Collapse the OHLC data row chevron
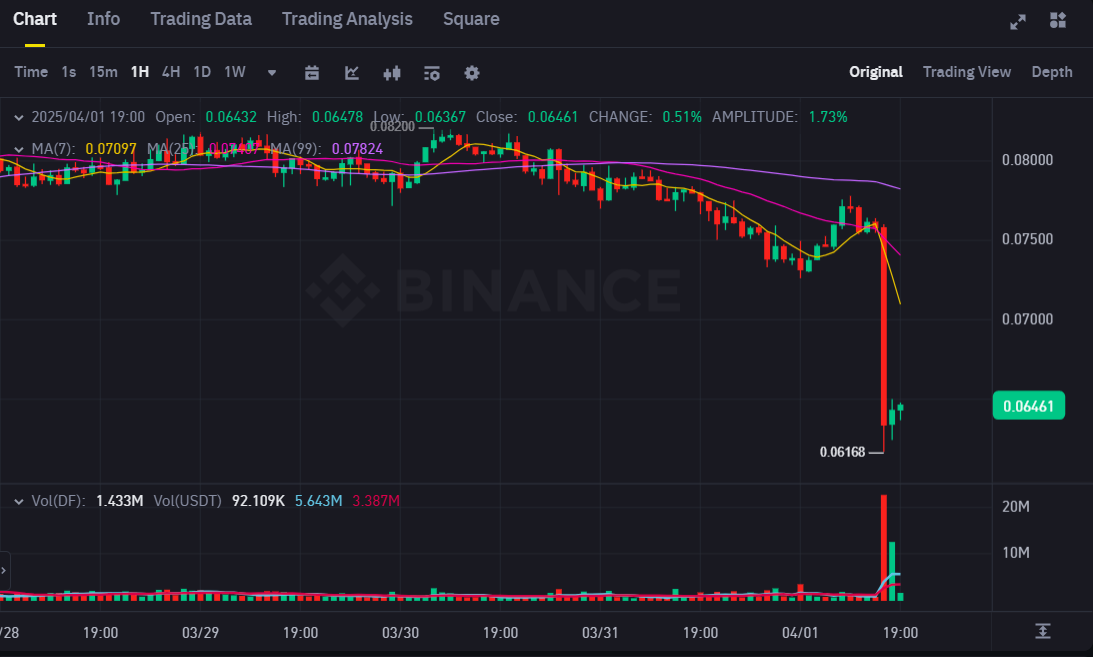The width and height of the screenshot is (1093, 657). (19, 118)
